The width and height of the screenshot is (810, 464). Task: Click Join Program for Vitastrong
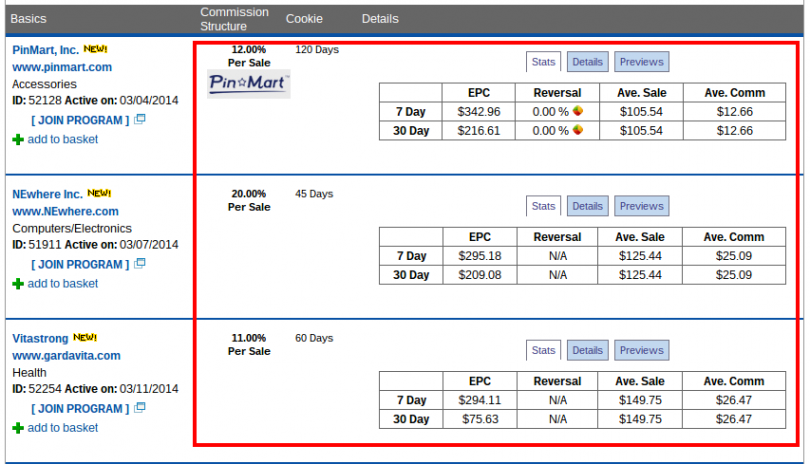tap(80, 409)
